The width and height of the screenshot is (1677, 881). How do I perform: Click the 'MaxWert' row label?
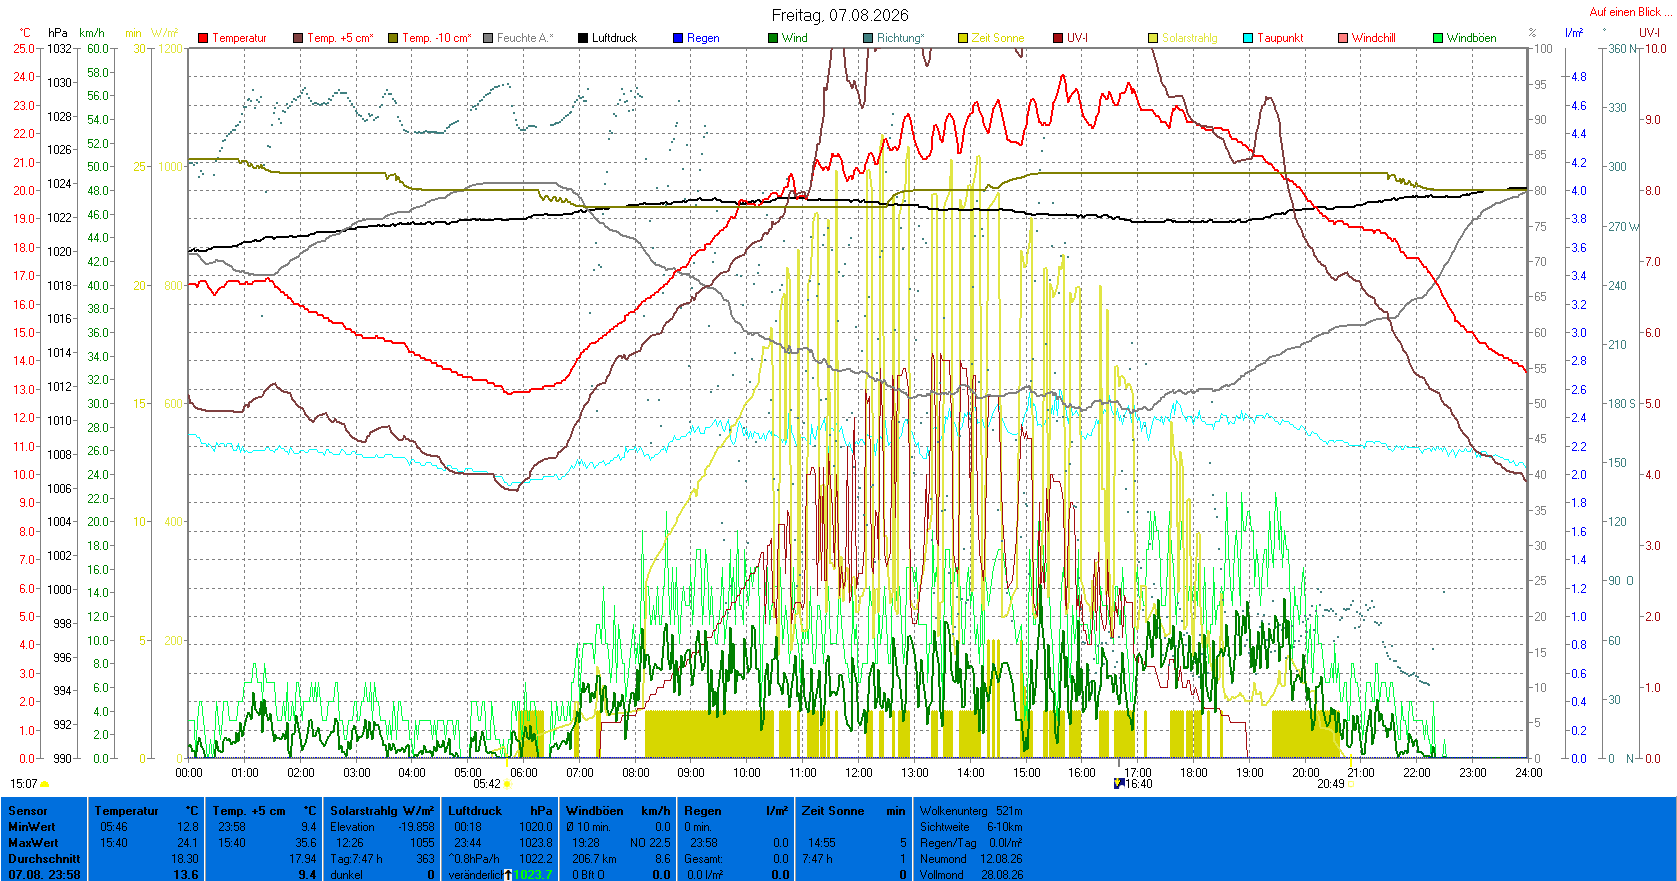[33, 843]
